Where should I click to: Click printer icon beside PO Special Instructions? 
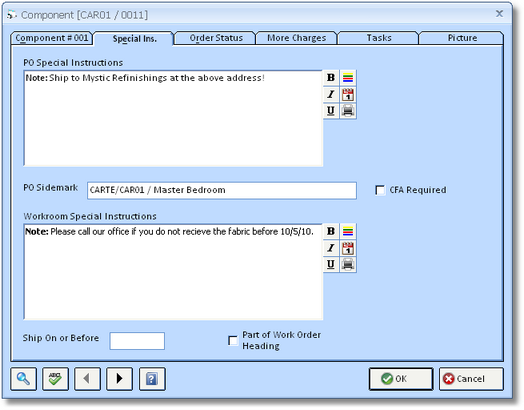348,111
